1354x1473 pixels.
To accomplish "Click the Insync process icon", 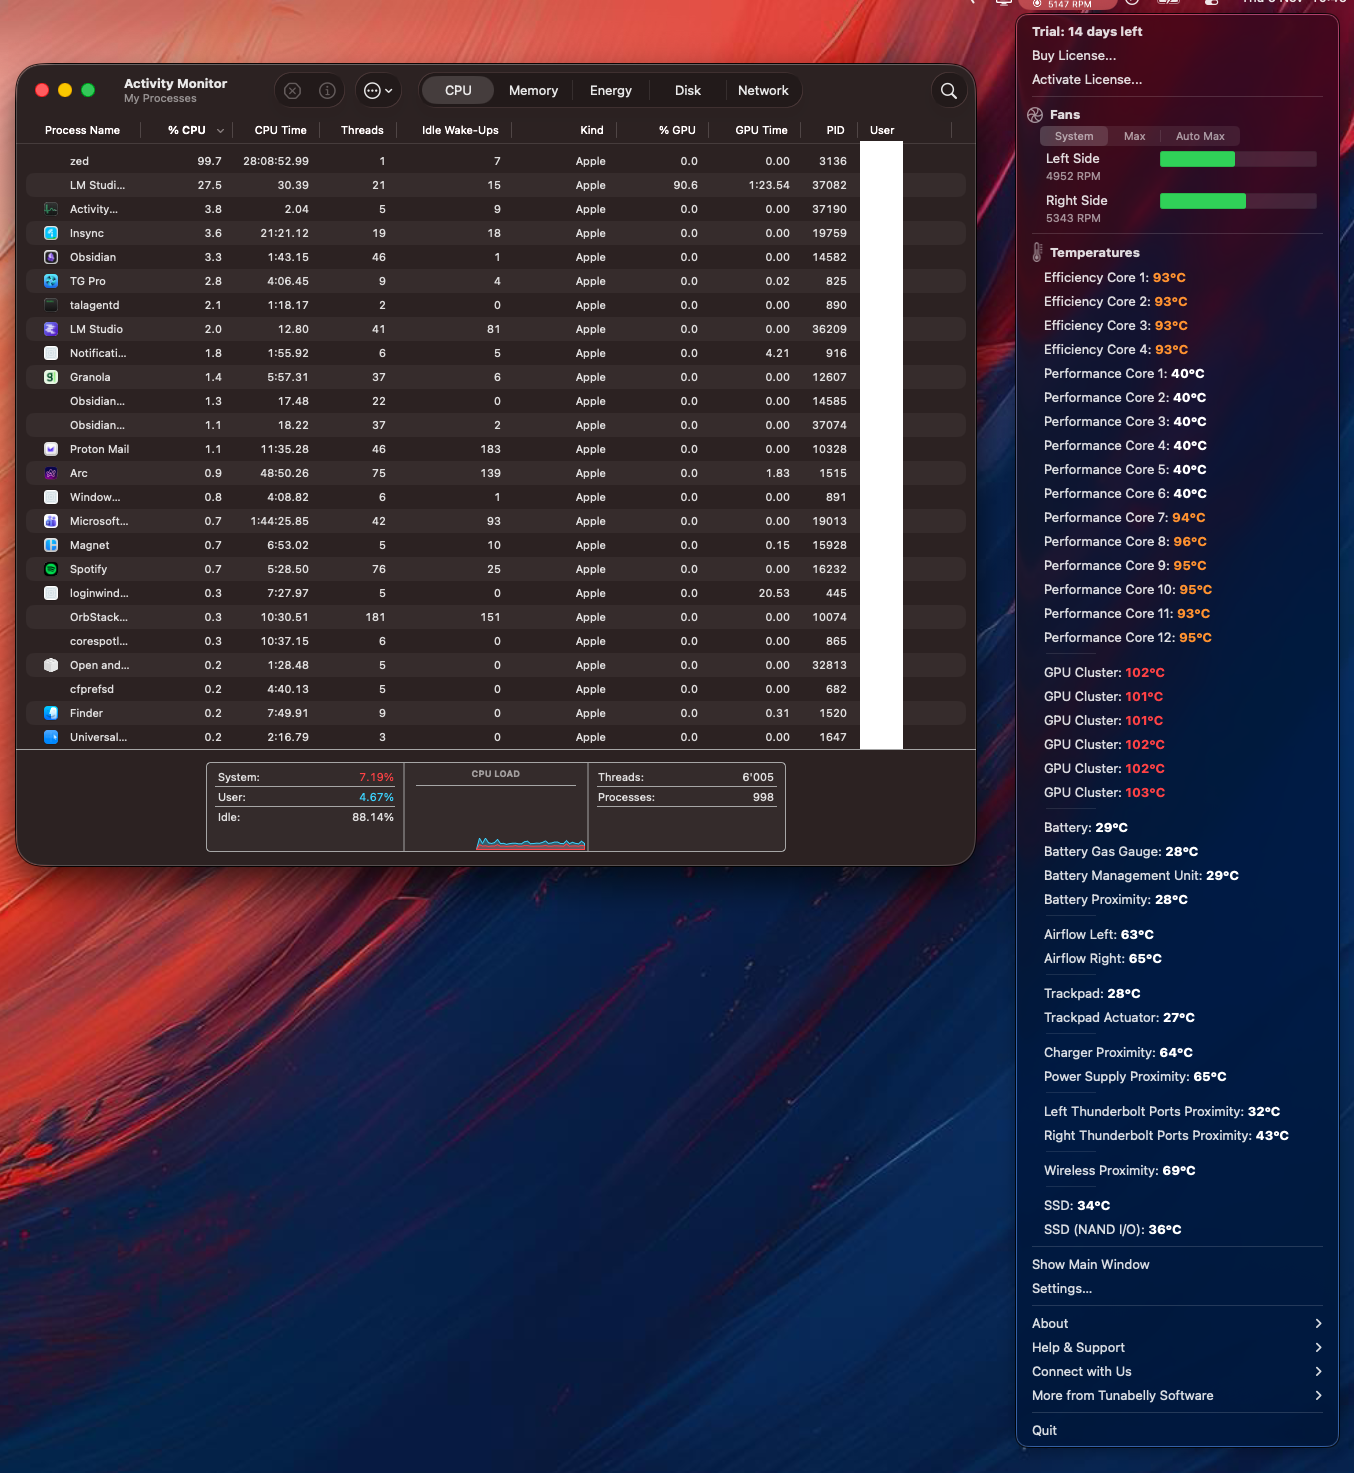I will [51, 233].
